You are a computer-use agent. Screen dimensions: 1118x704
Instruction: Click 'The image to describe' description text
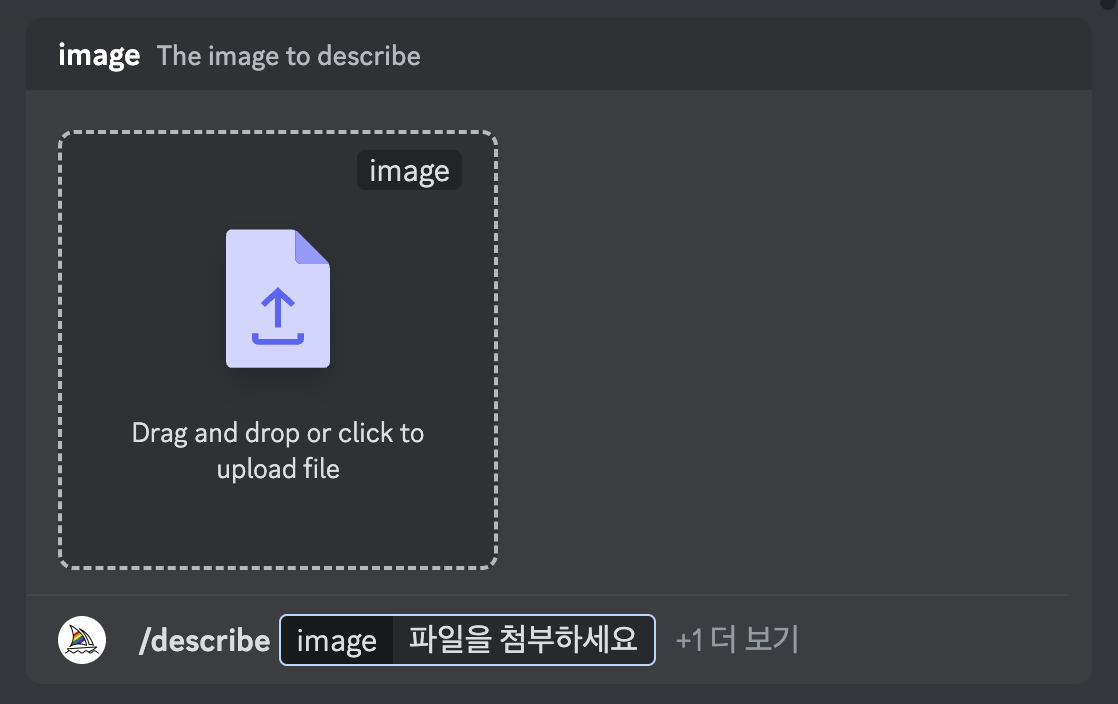click(x=288, y=56)
